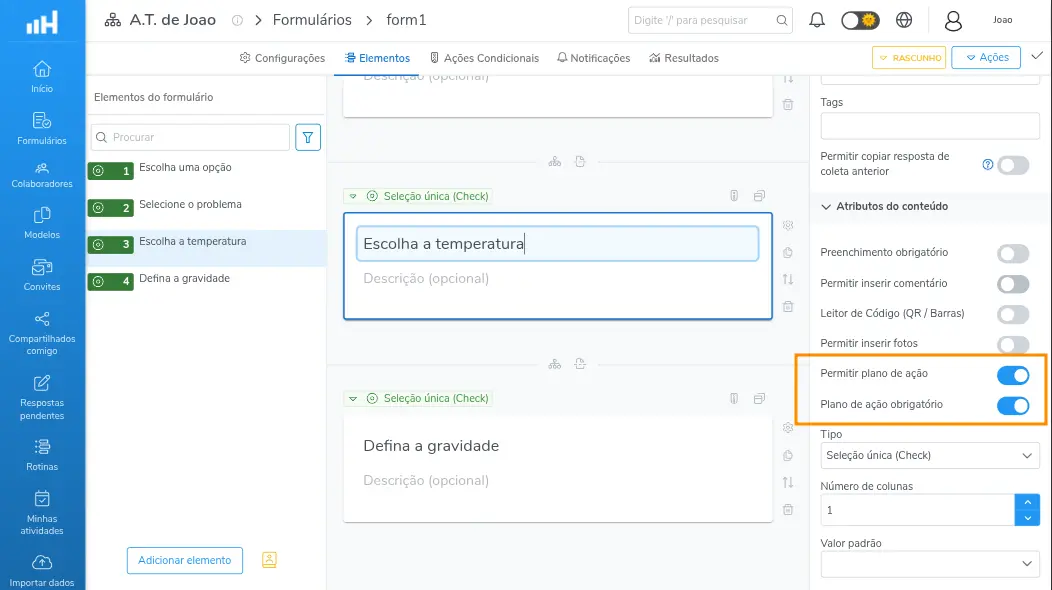Enable Permitir copiar resposta de coleta anterior
Viewport: 1052px width, 590px height.
point(1013,165)
